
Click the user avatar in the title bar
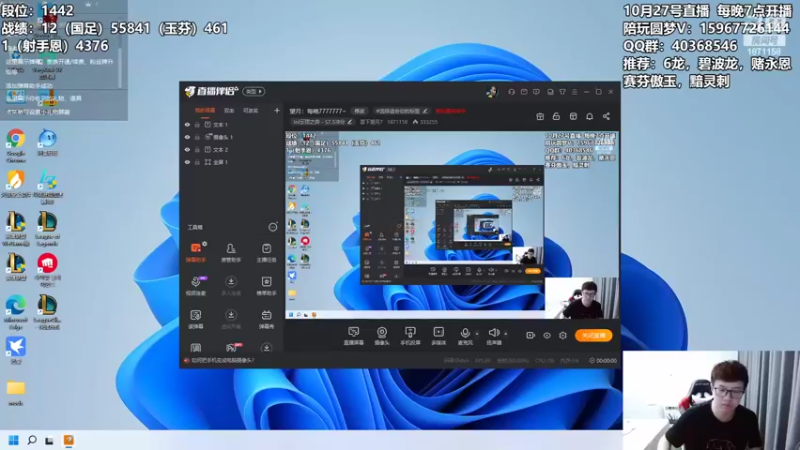pos(492,92)
